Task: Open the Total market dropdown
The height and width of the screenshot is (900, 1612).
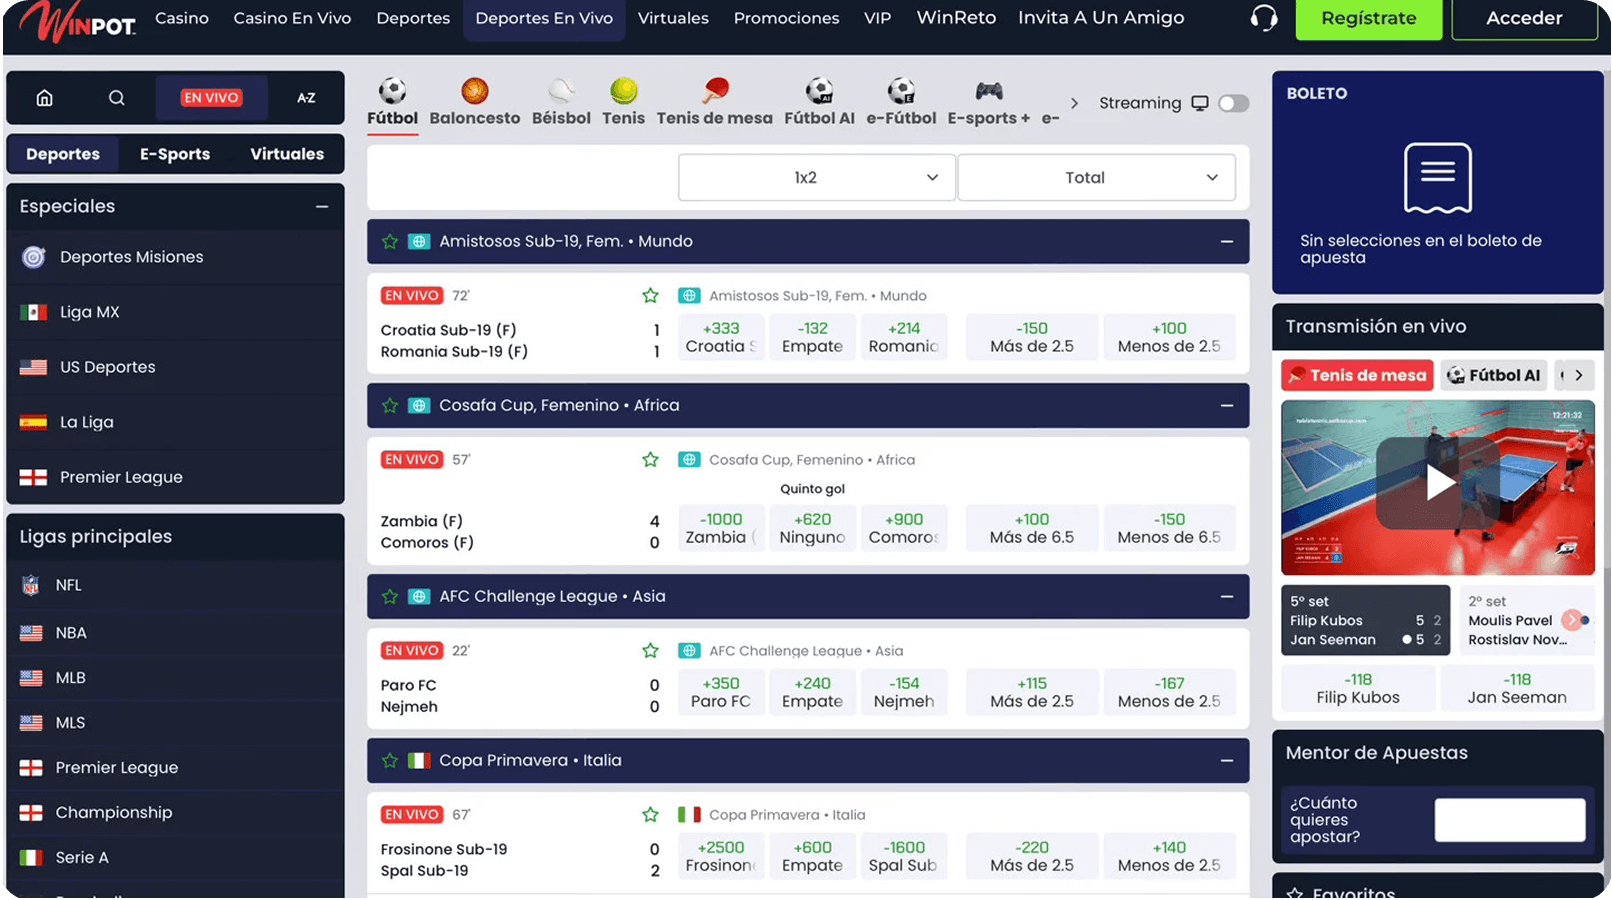Action: click(1096, 178)
